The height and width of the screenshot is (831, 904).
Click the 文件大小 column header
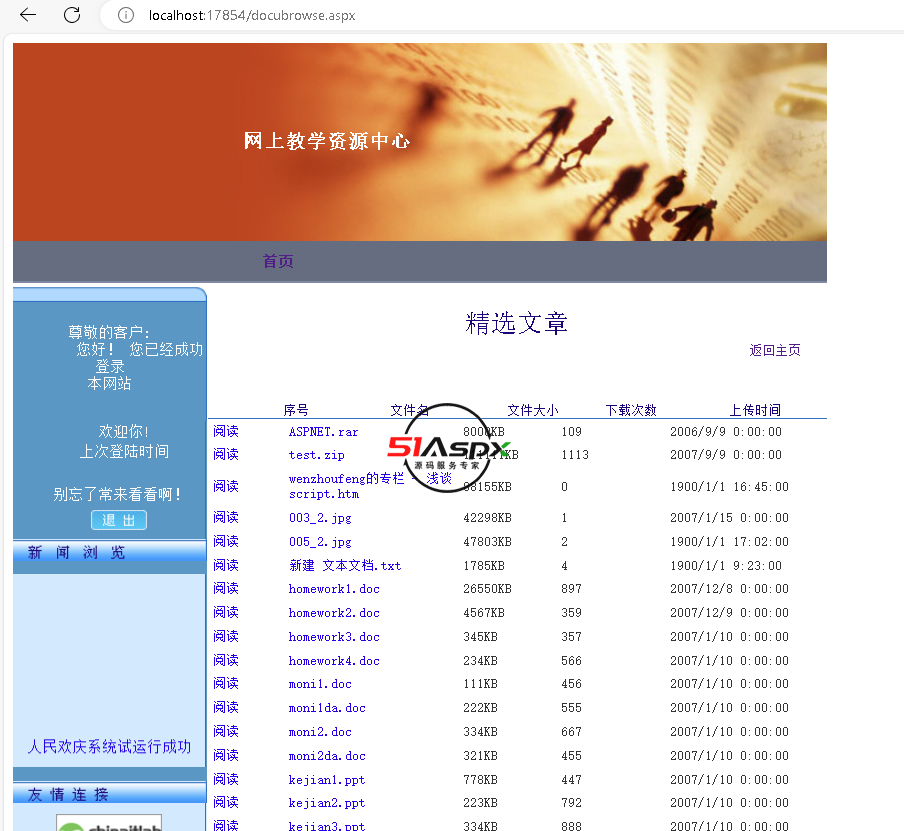(x=533, y=410)
